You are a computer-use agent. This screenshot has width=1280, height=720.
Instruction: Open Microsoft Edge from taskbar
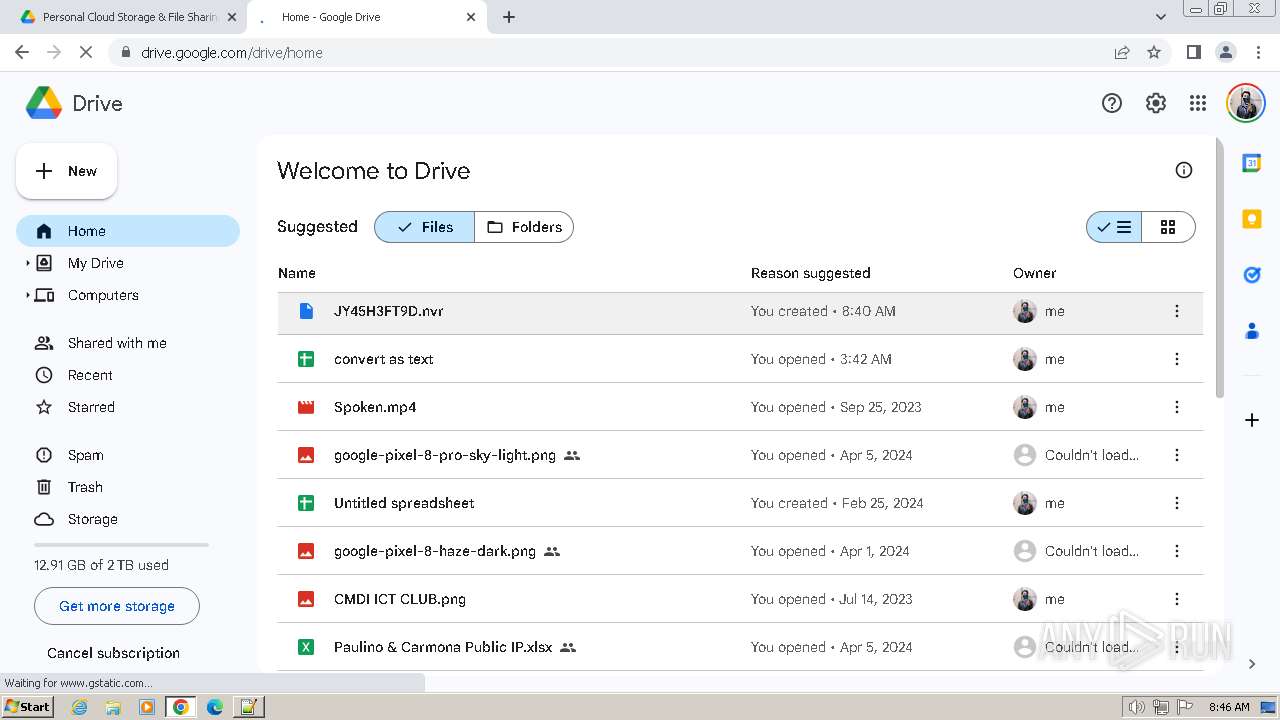click(x=214, y=707)
